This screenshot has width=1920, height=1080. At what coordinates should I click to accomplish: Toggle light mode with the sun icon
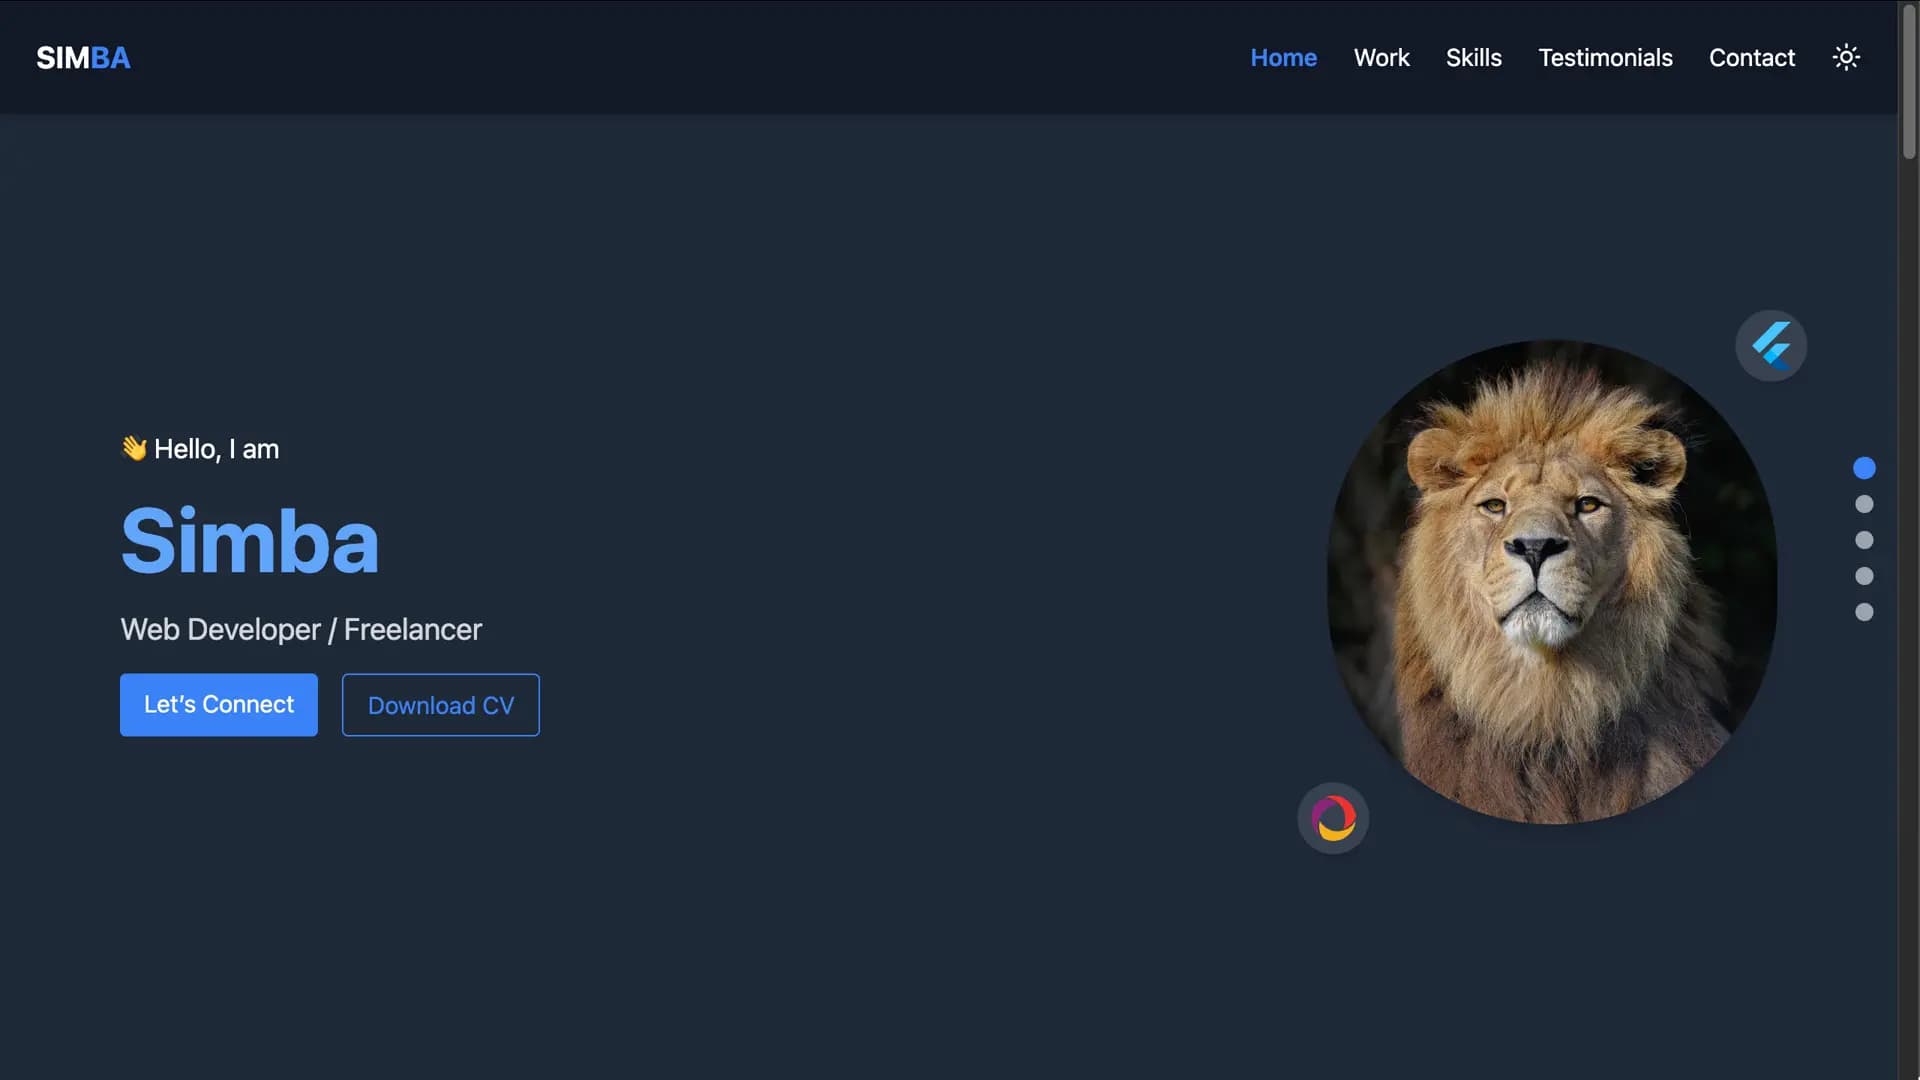point(1846,57)
